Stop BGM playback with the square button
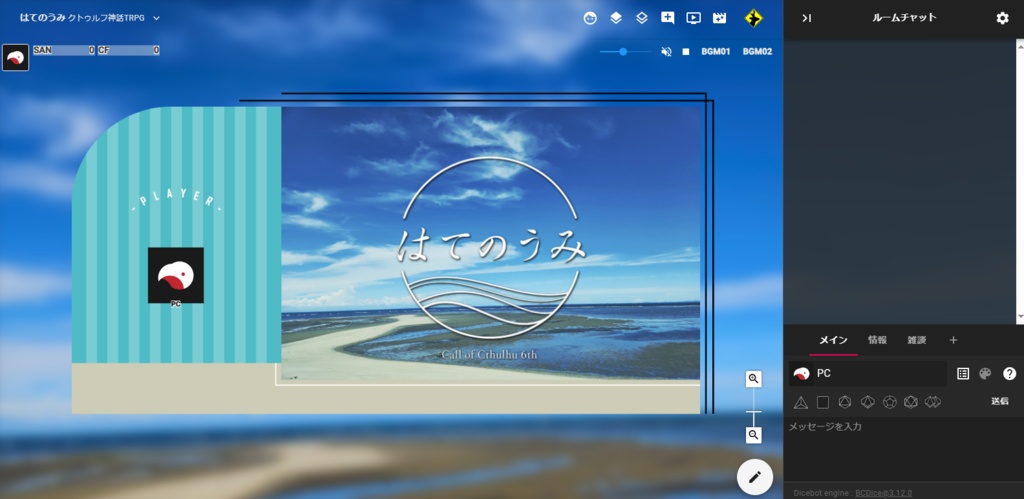The image size is (1024, 499). point(686,52)
